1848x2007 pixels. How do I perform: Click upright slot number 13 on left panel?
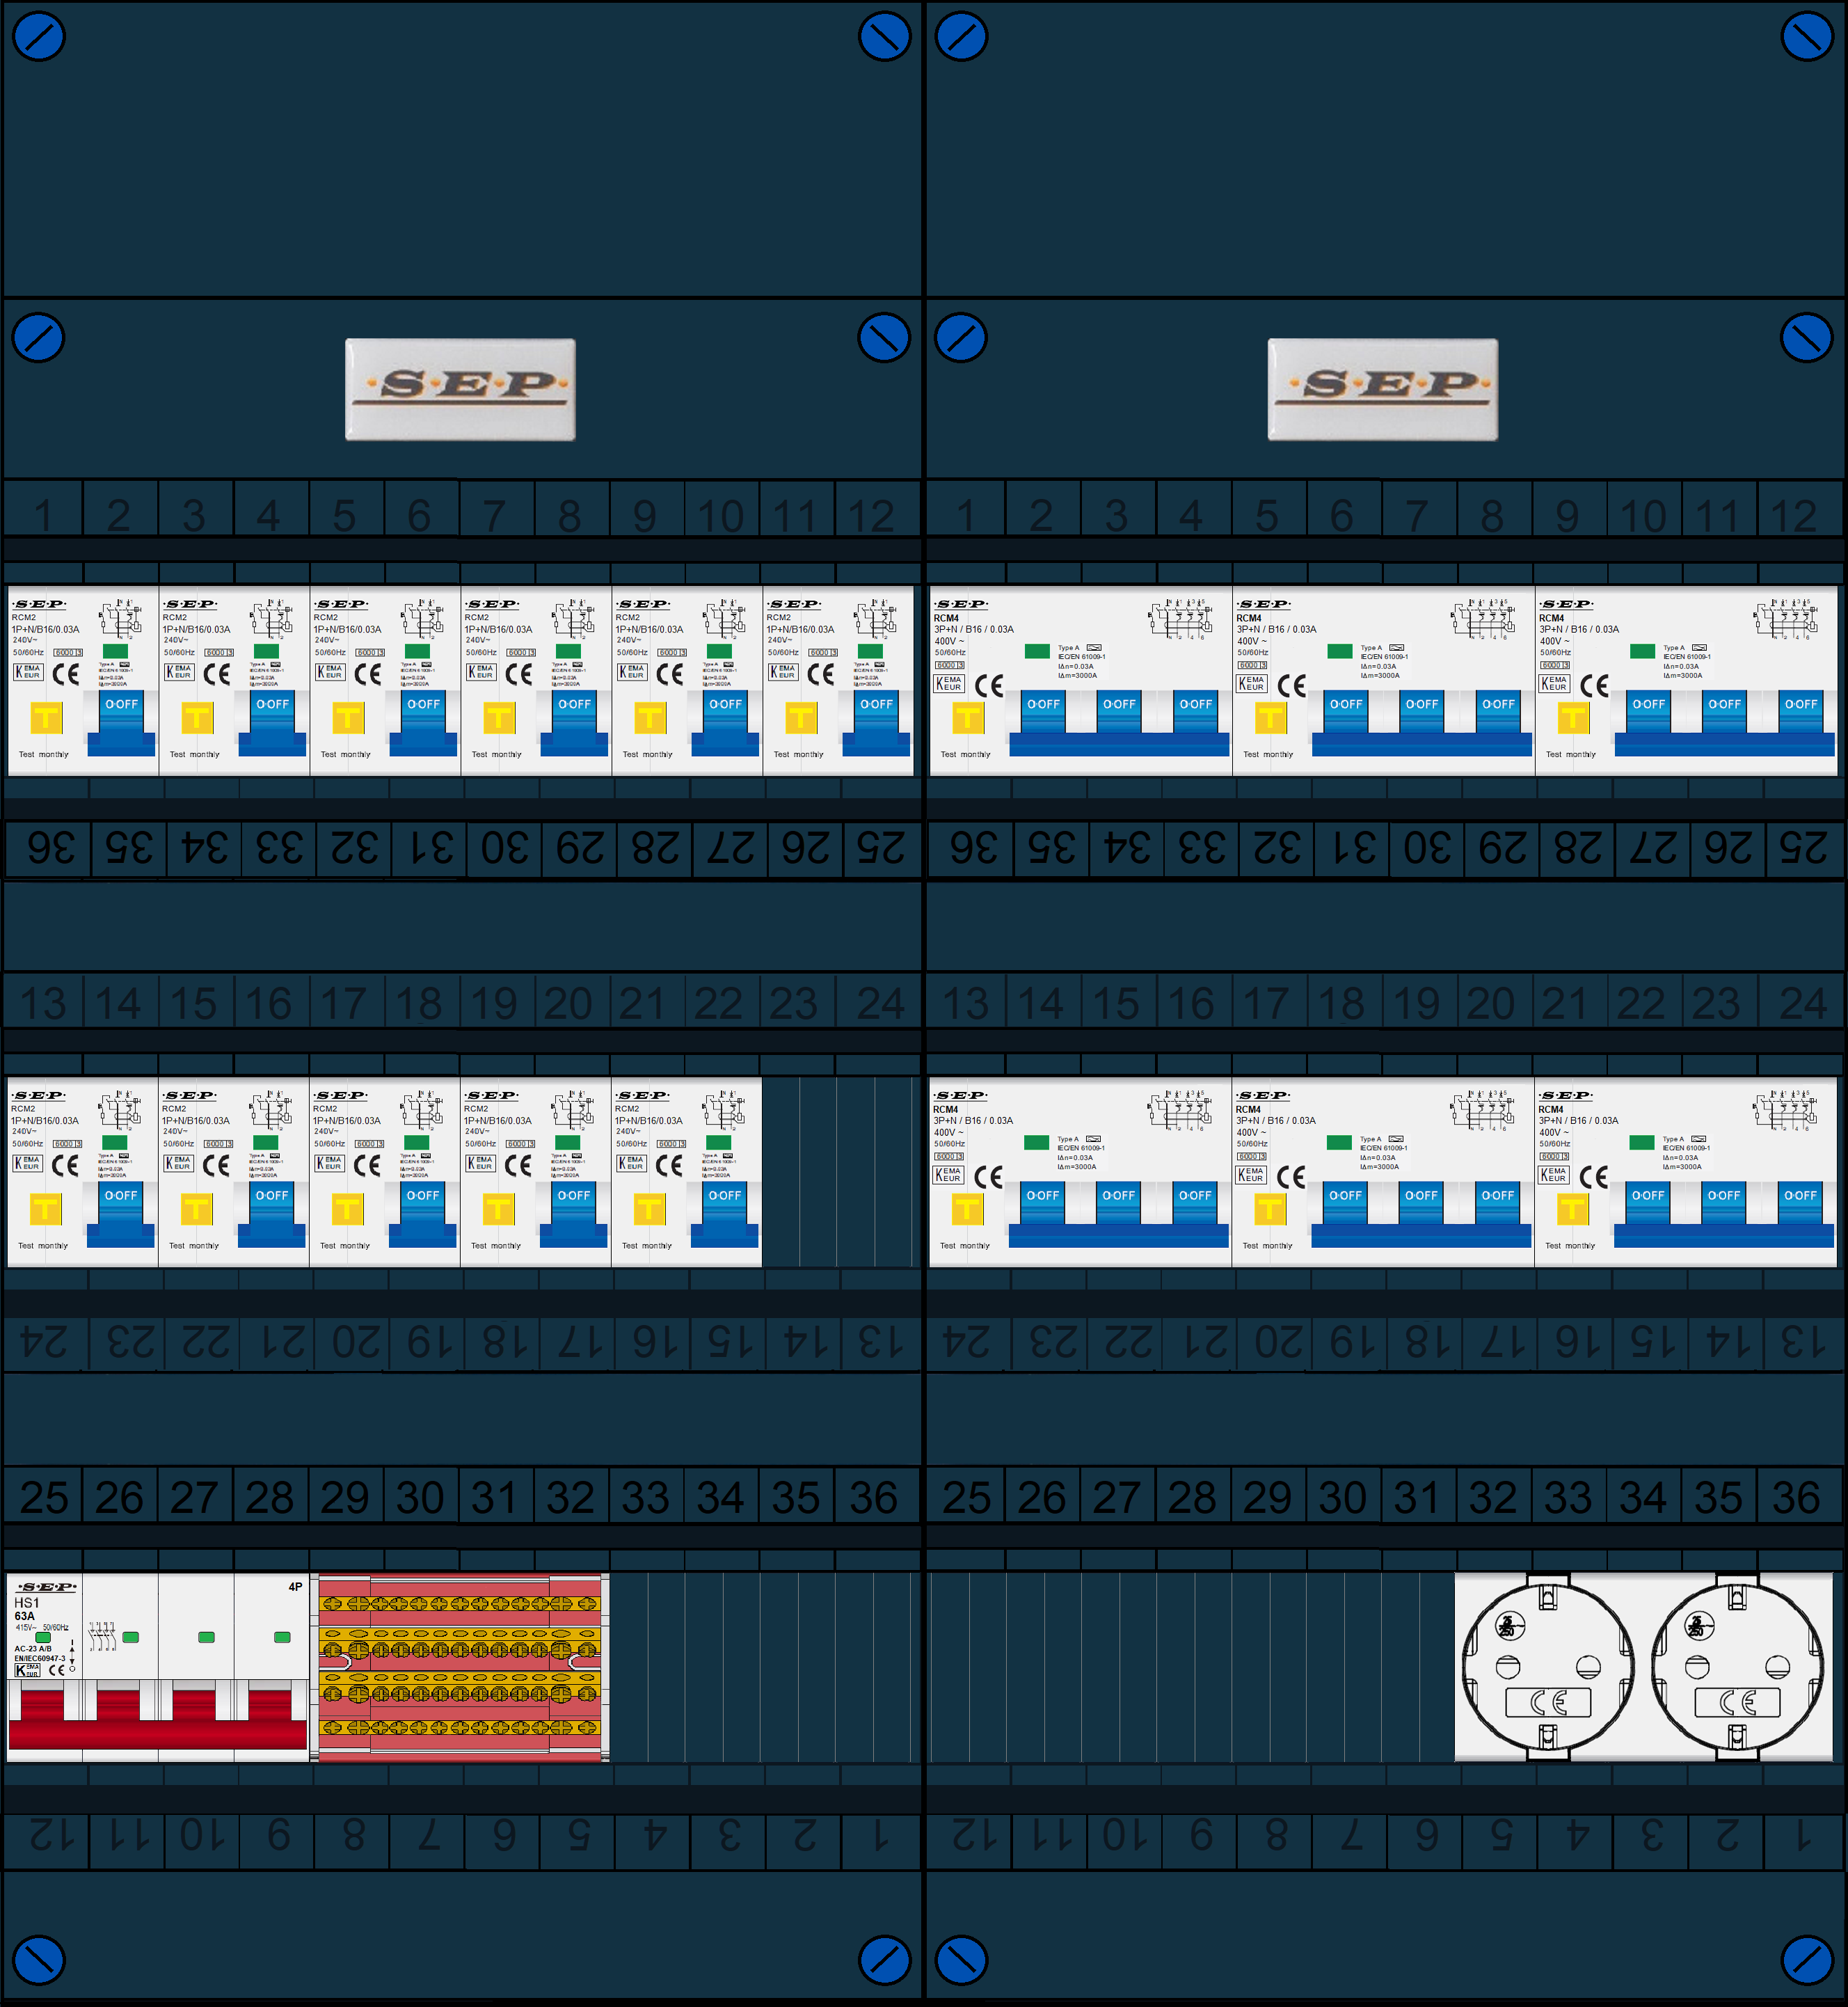[x=43, y=1003]
